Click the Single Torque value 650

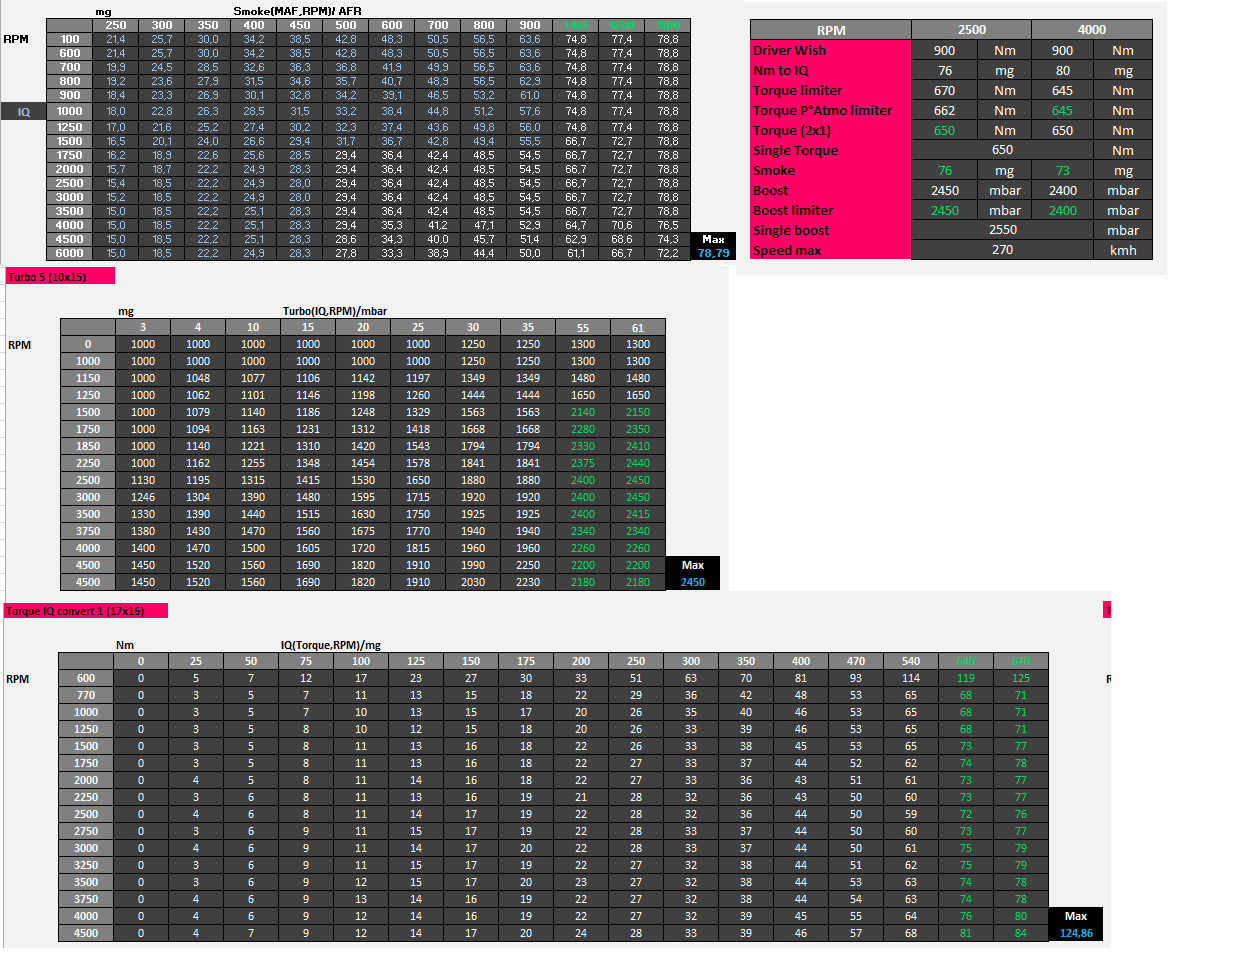click(x=1002, y=150)
